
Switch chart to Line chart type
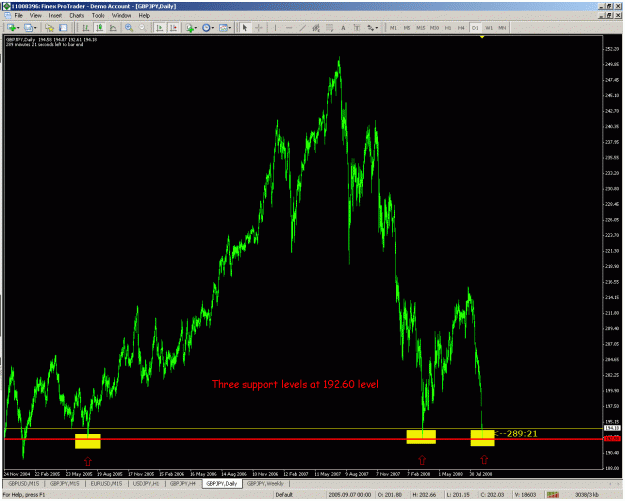point(113,28)
